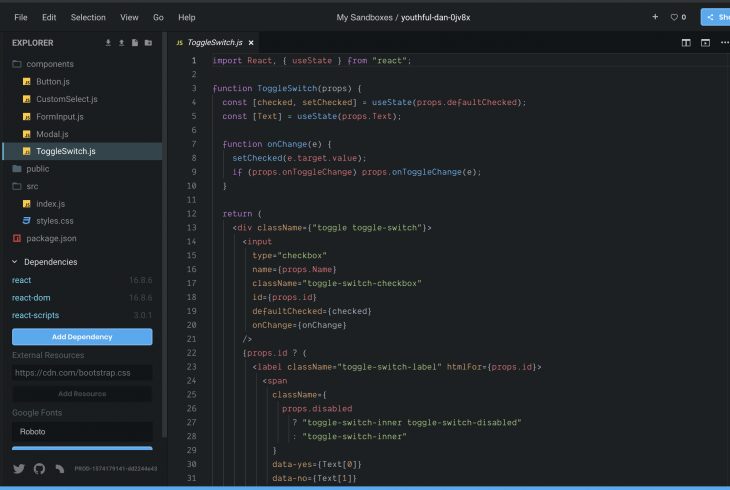The height and width of the screenshot is (490, 730).
Task: Open FormInput.js in the explorer
Action: [x=60, y=117]
